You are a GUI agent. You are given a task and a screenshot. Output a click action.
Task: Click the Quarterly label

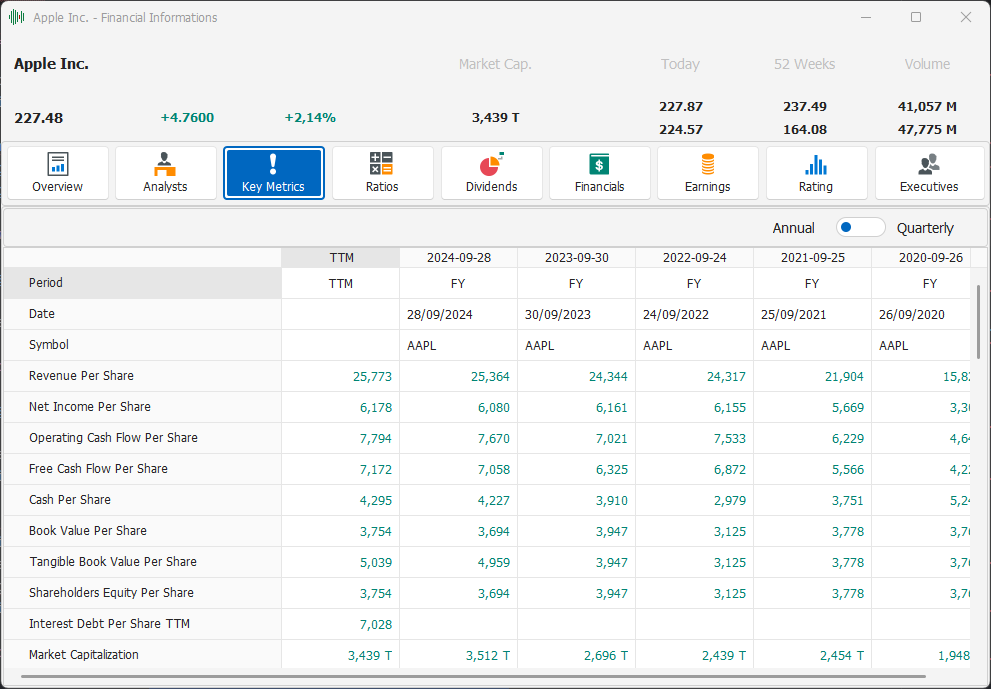(925, 228)
